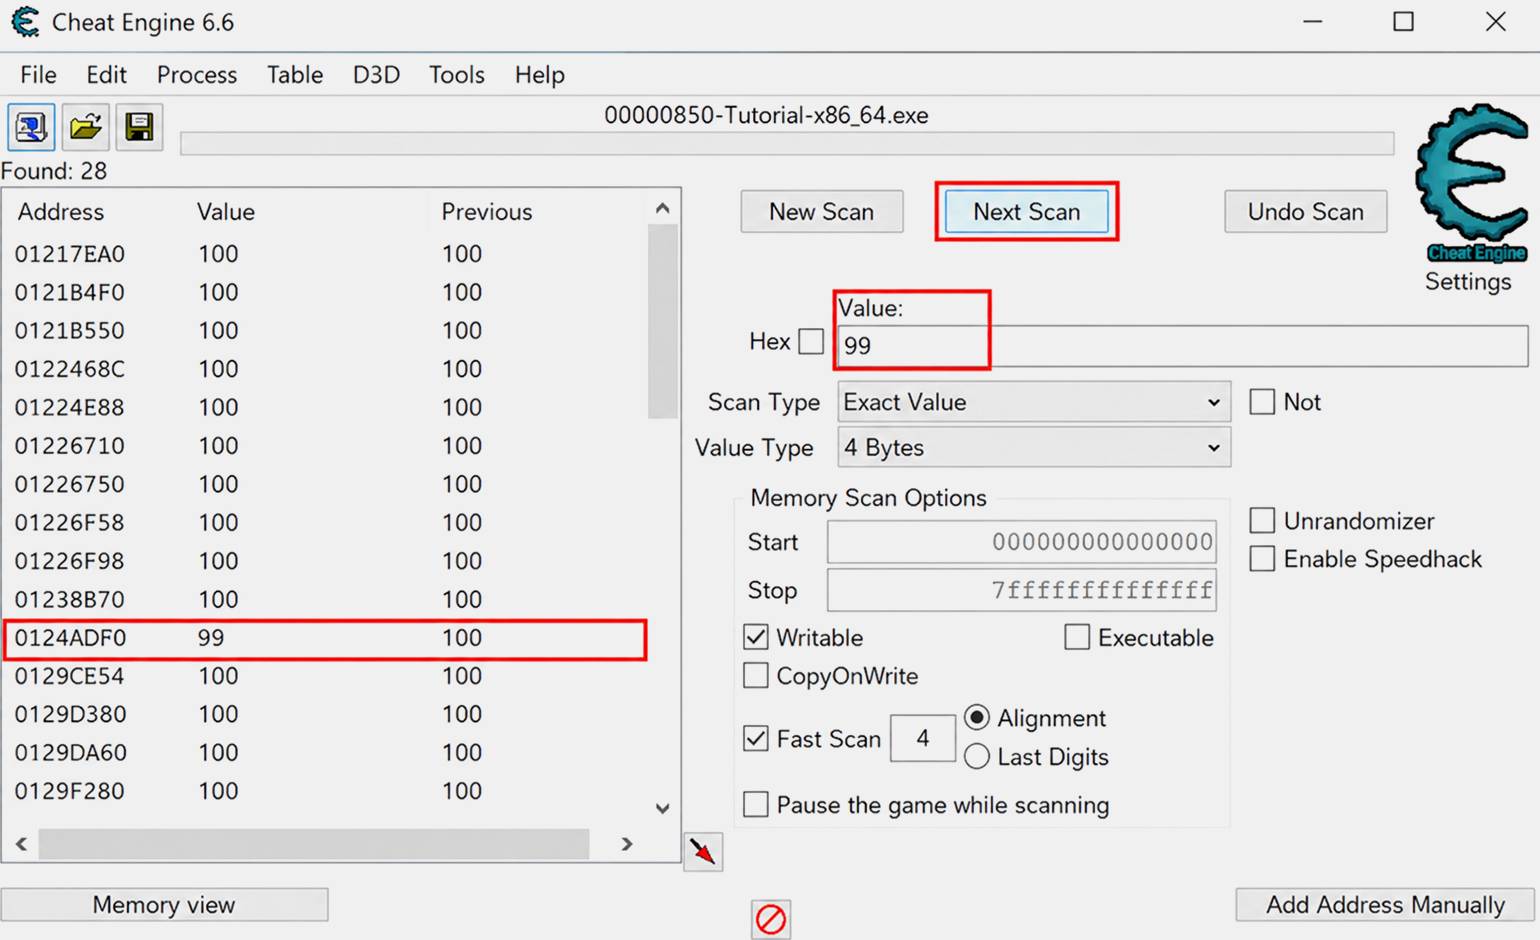Select address row 0122468C
Screen dimensions: 1540x940
[326, 369]
